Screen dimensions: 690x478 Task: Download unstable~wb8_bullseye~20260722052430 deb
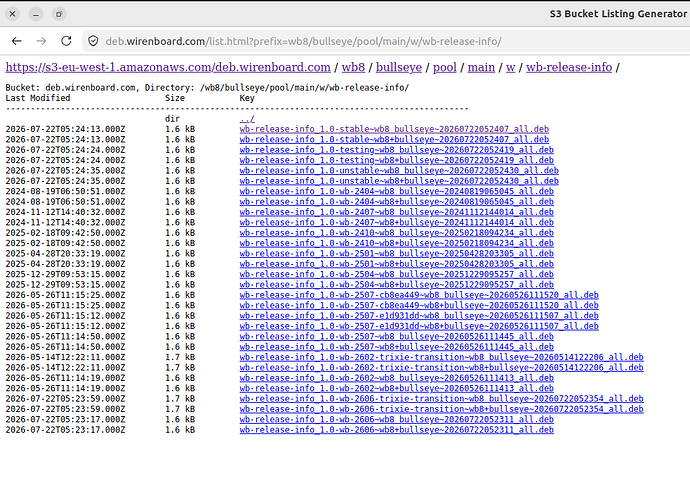[399, 171]
